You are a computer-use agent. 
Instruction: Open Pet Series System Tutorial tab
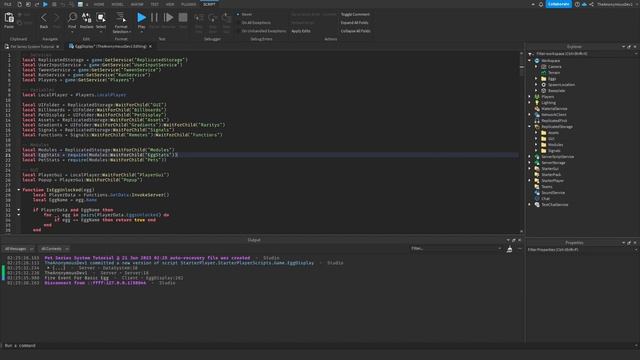coord(32,47)
